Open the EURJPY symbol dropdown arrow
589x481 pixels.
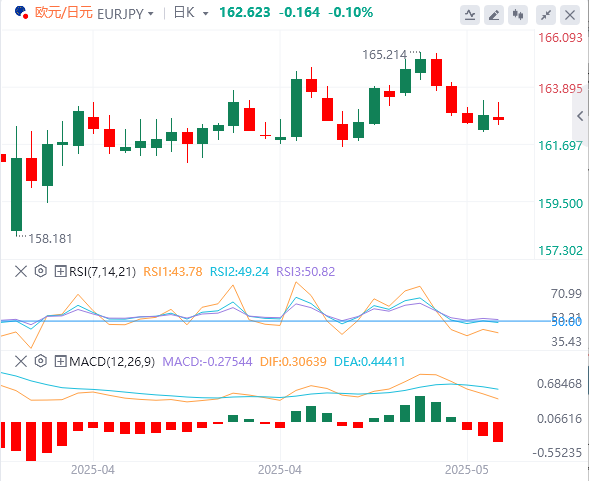[x=151, y=14]
